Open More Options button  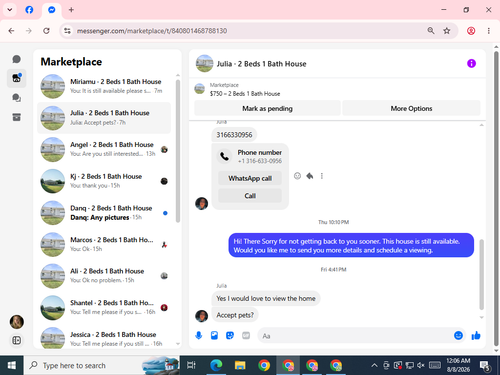(x=411, y=108)
